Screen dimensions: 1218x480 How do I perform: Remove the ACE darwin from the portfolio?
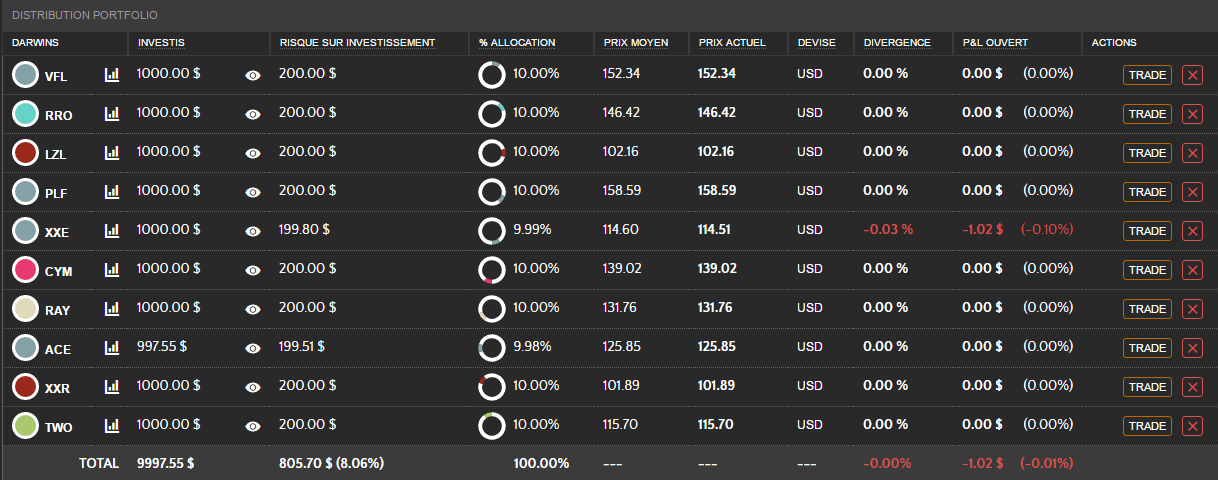pos(1192,348)
